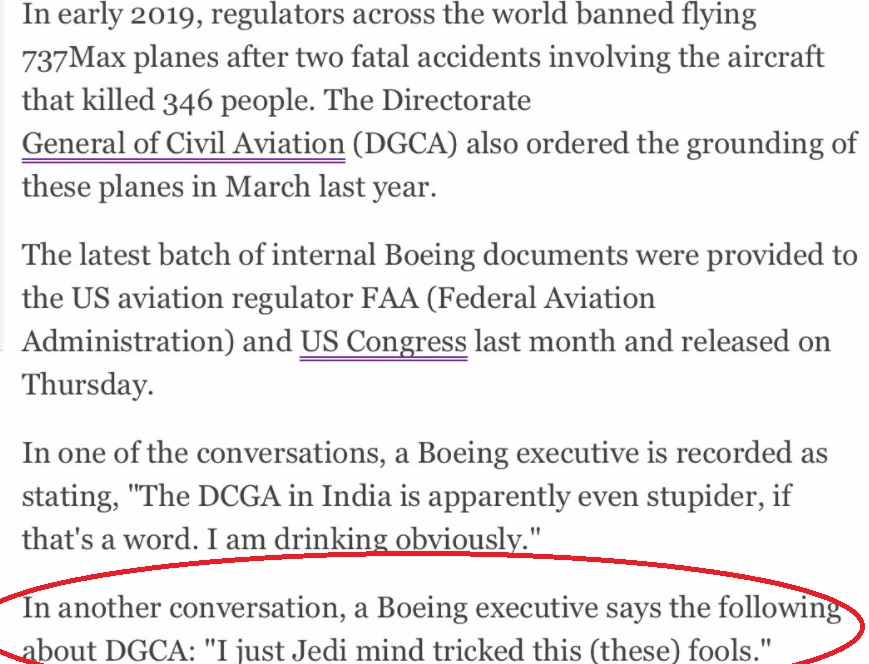The width and height of the screenshot is (869, 664).
Task: Click the '737Max' word in the article
Action: 74,58
